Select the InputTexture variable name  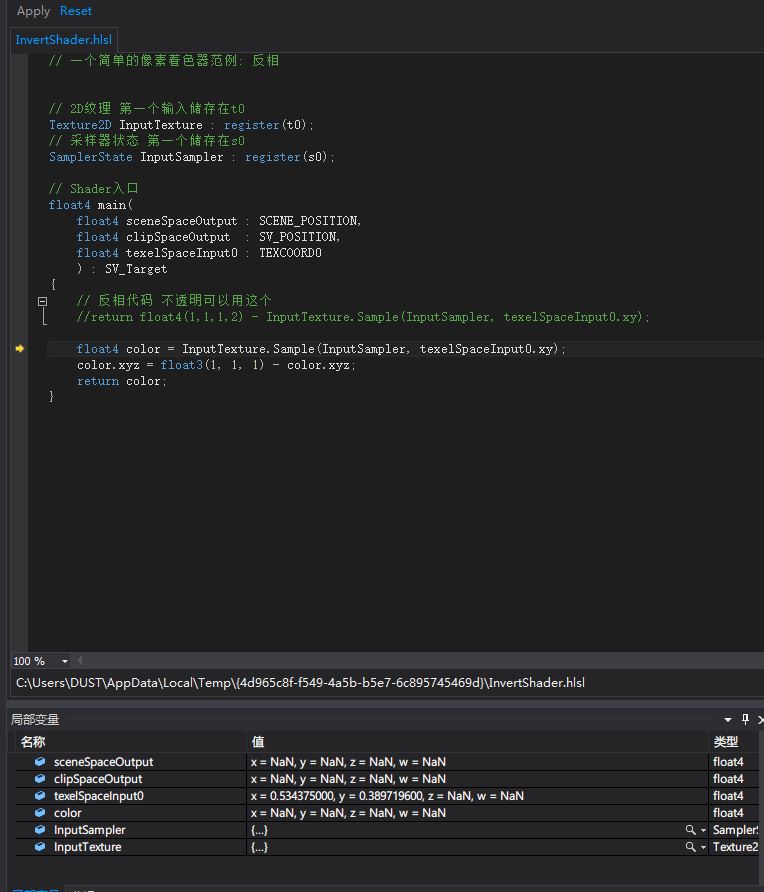point(88,847)
